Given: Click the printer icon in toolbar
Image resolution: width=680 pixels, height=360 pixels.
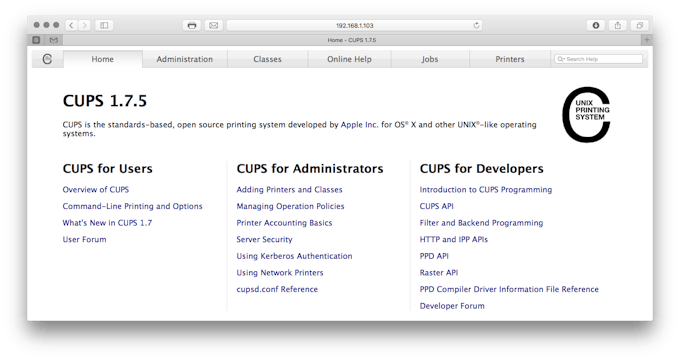Looking at the screenshot, I should point(192,25).
